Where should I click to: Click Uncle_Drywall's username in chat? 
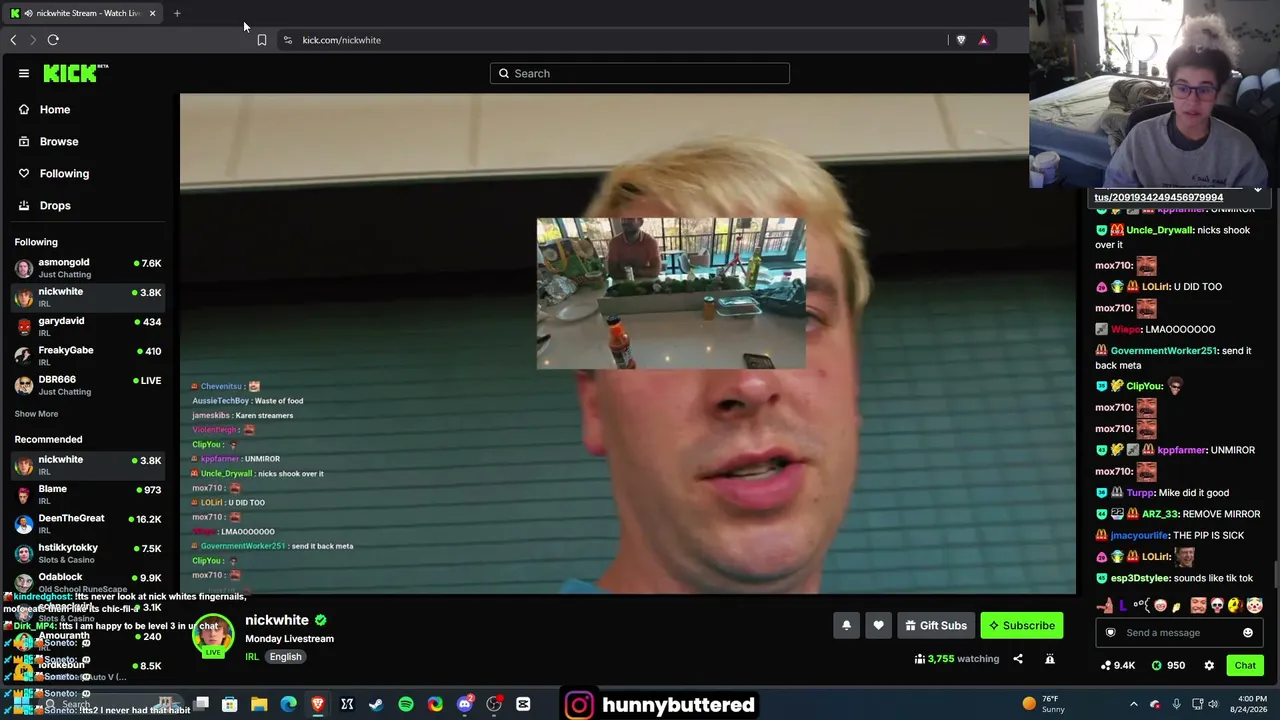click(1160, 230)
